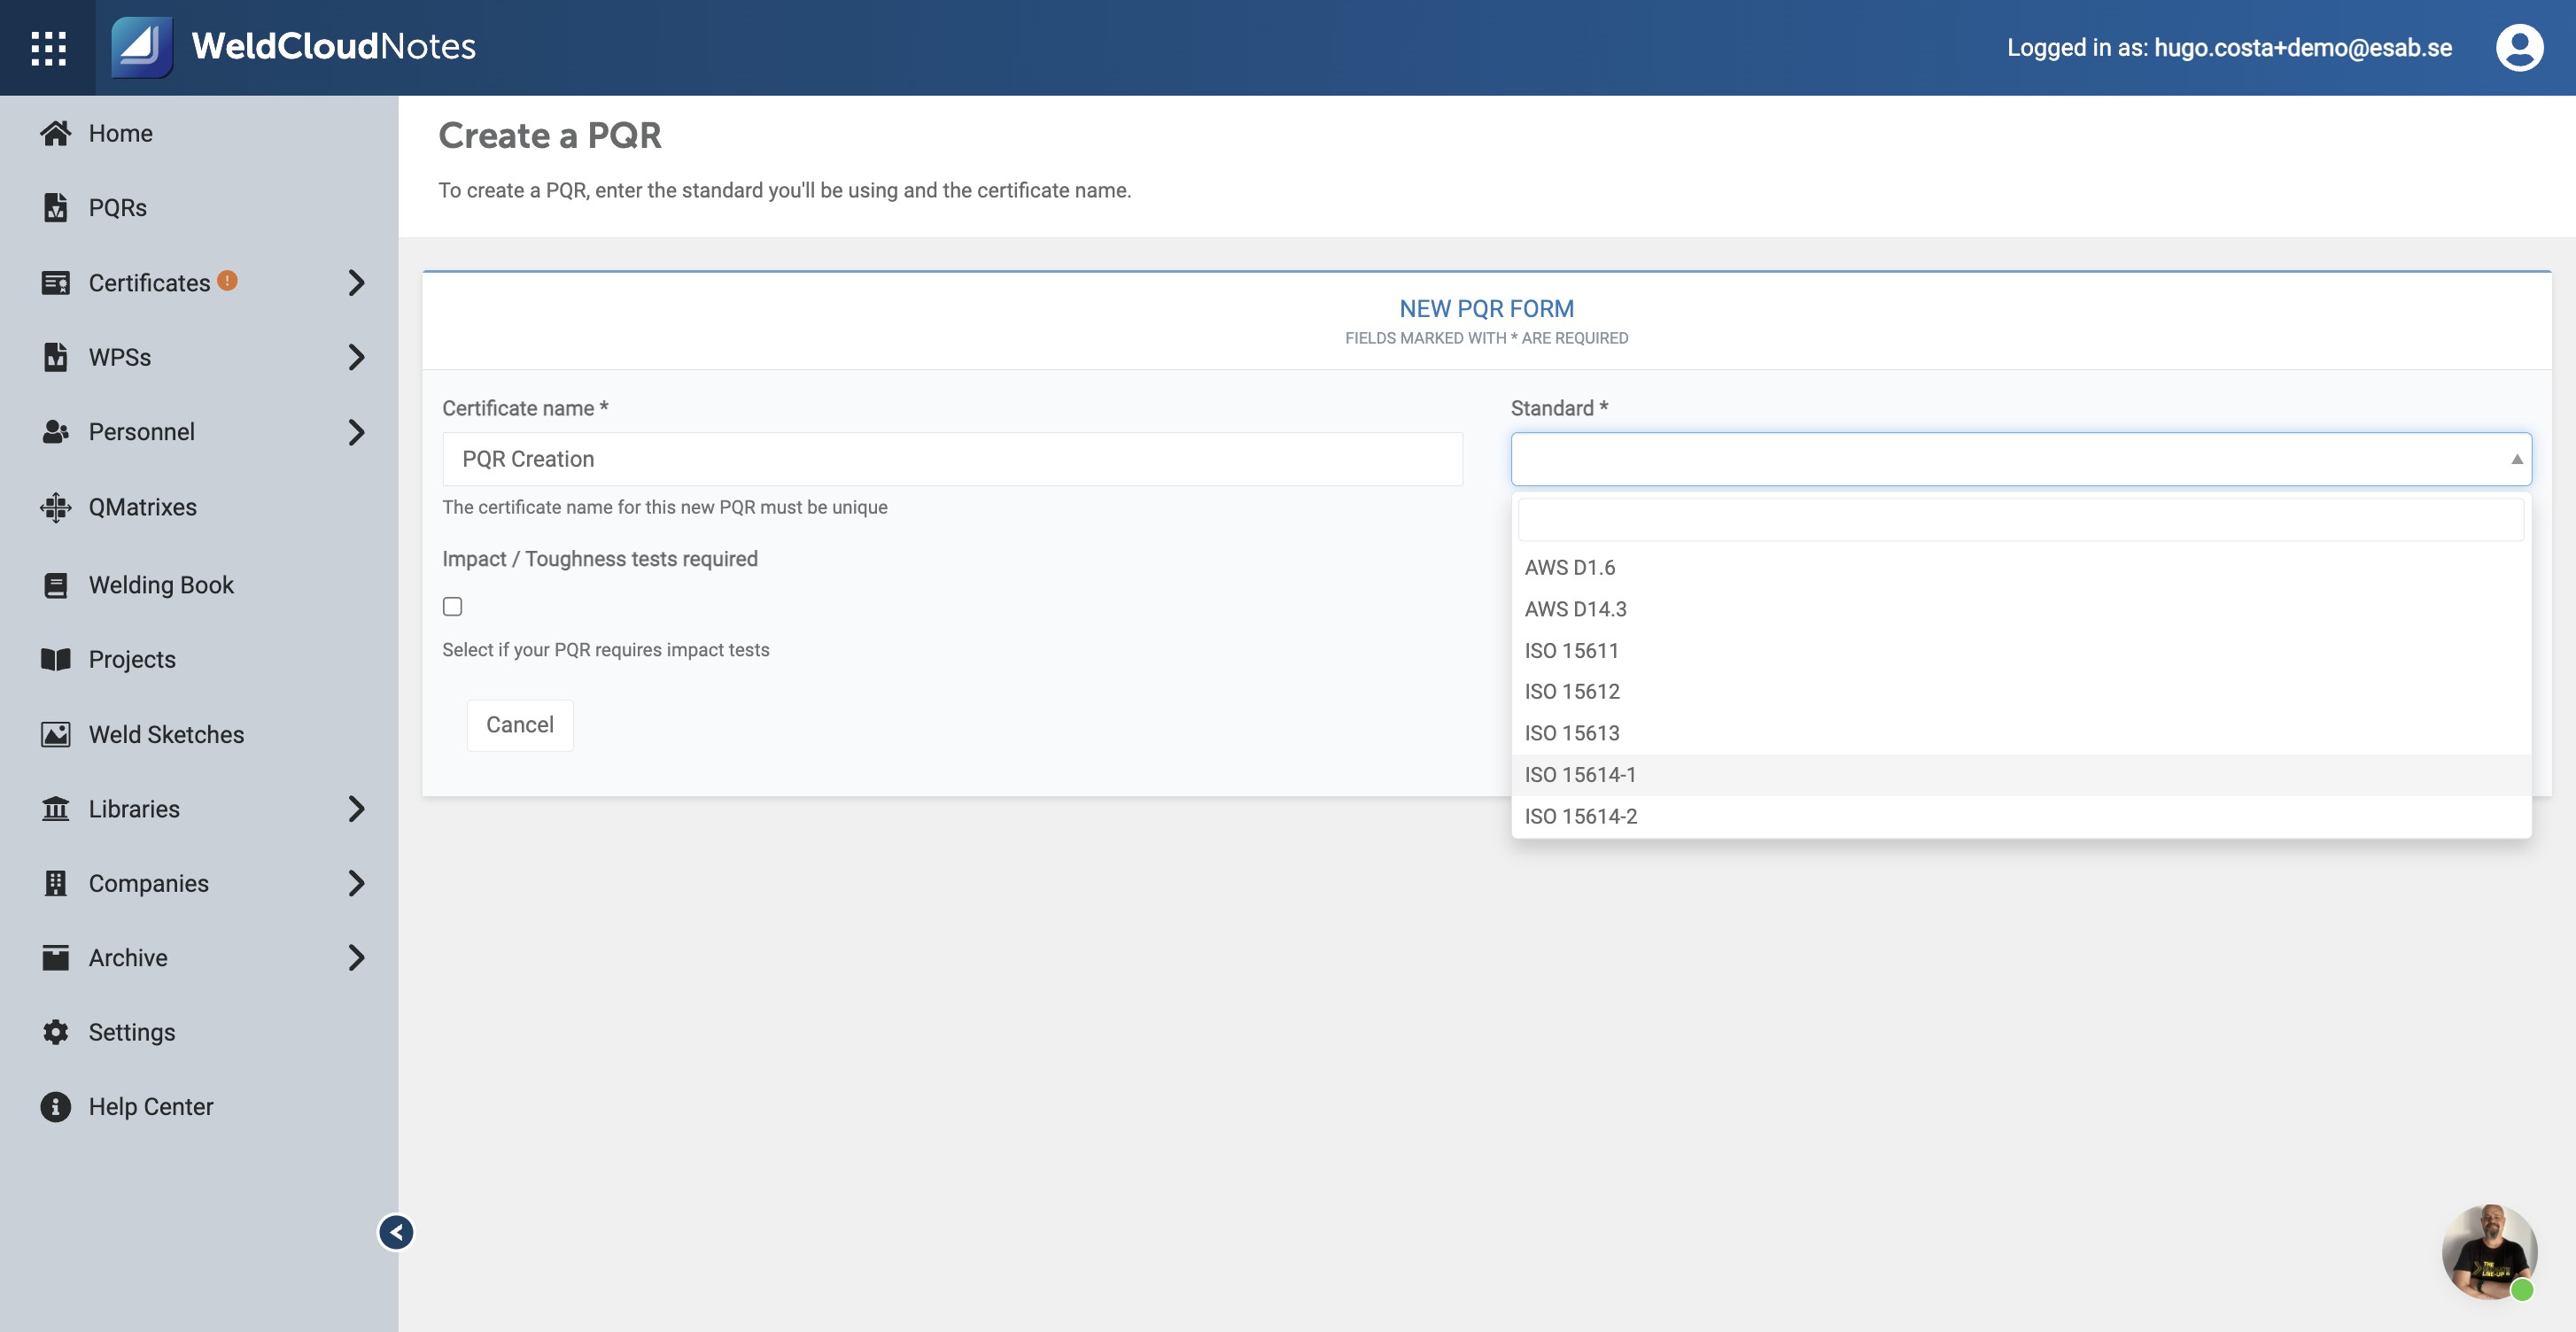Open the user profile avatar icon
The width and height of the screenshot is (2576, 1332).
click(2519, 47)
